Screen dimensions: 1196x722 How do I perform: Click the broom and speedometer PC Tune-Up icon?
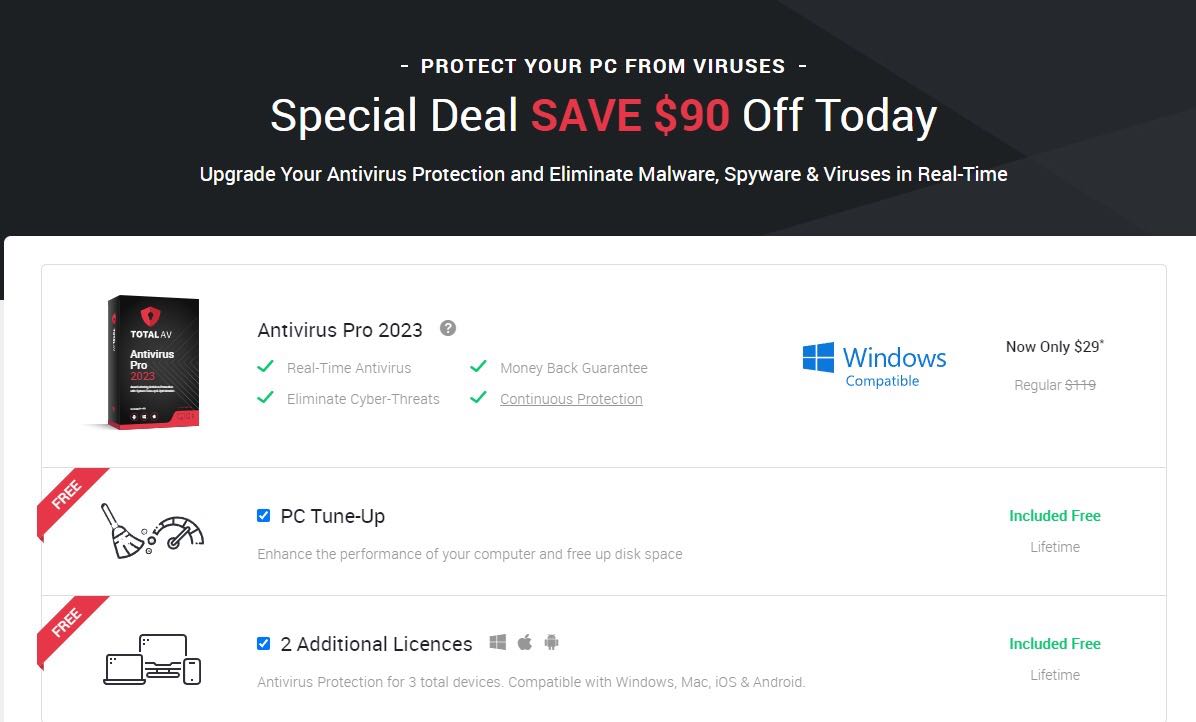[x=153, y=531]
